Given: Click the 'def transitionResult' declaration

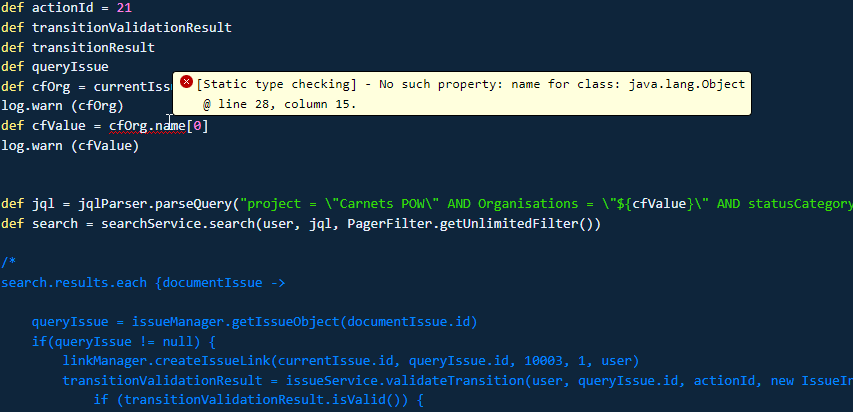Looking at the screenshot, I should point(78,47).
